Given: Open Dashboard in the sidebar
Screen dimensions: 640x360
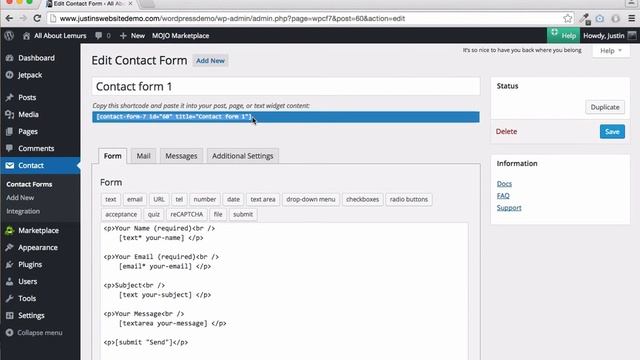Looking at the screenshot, I should (36, 58).
